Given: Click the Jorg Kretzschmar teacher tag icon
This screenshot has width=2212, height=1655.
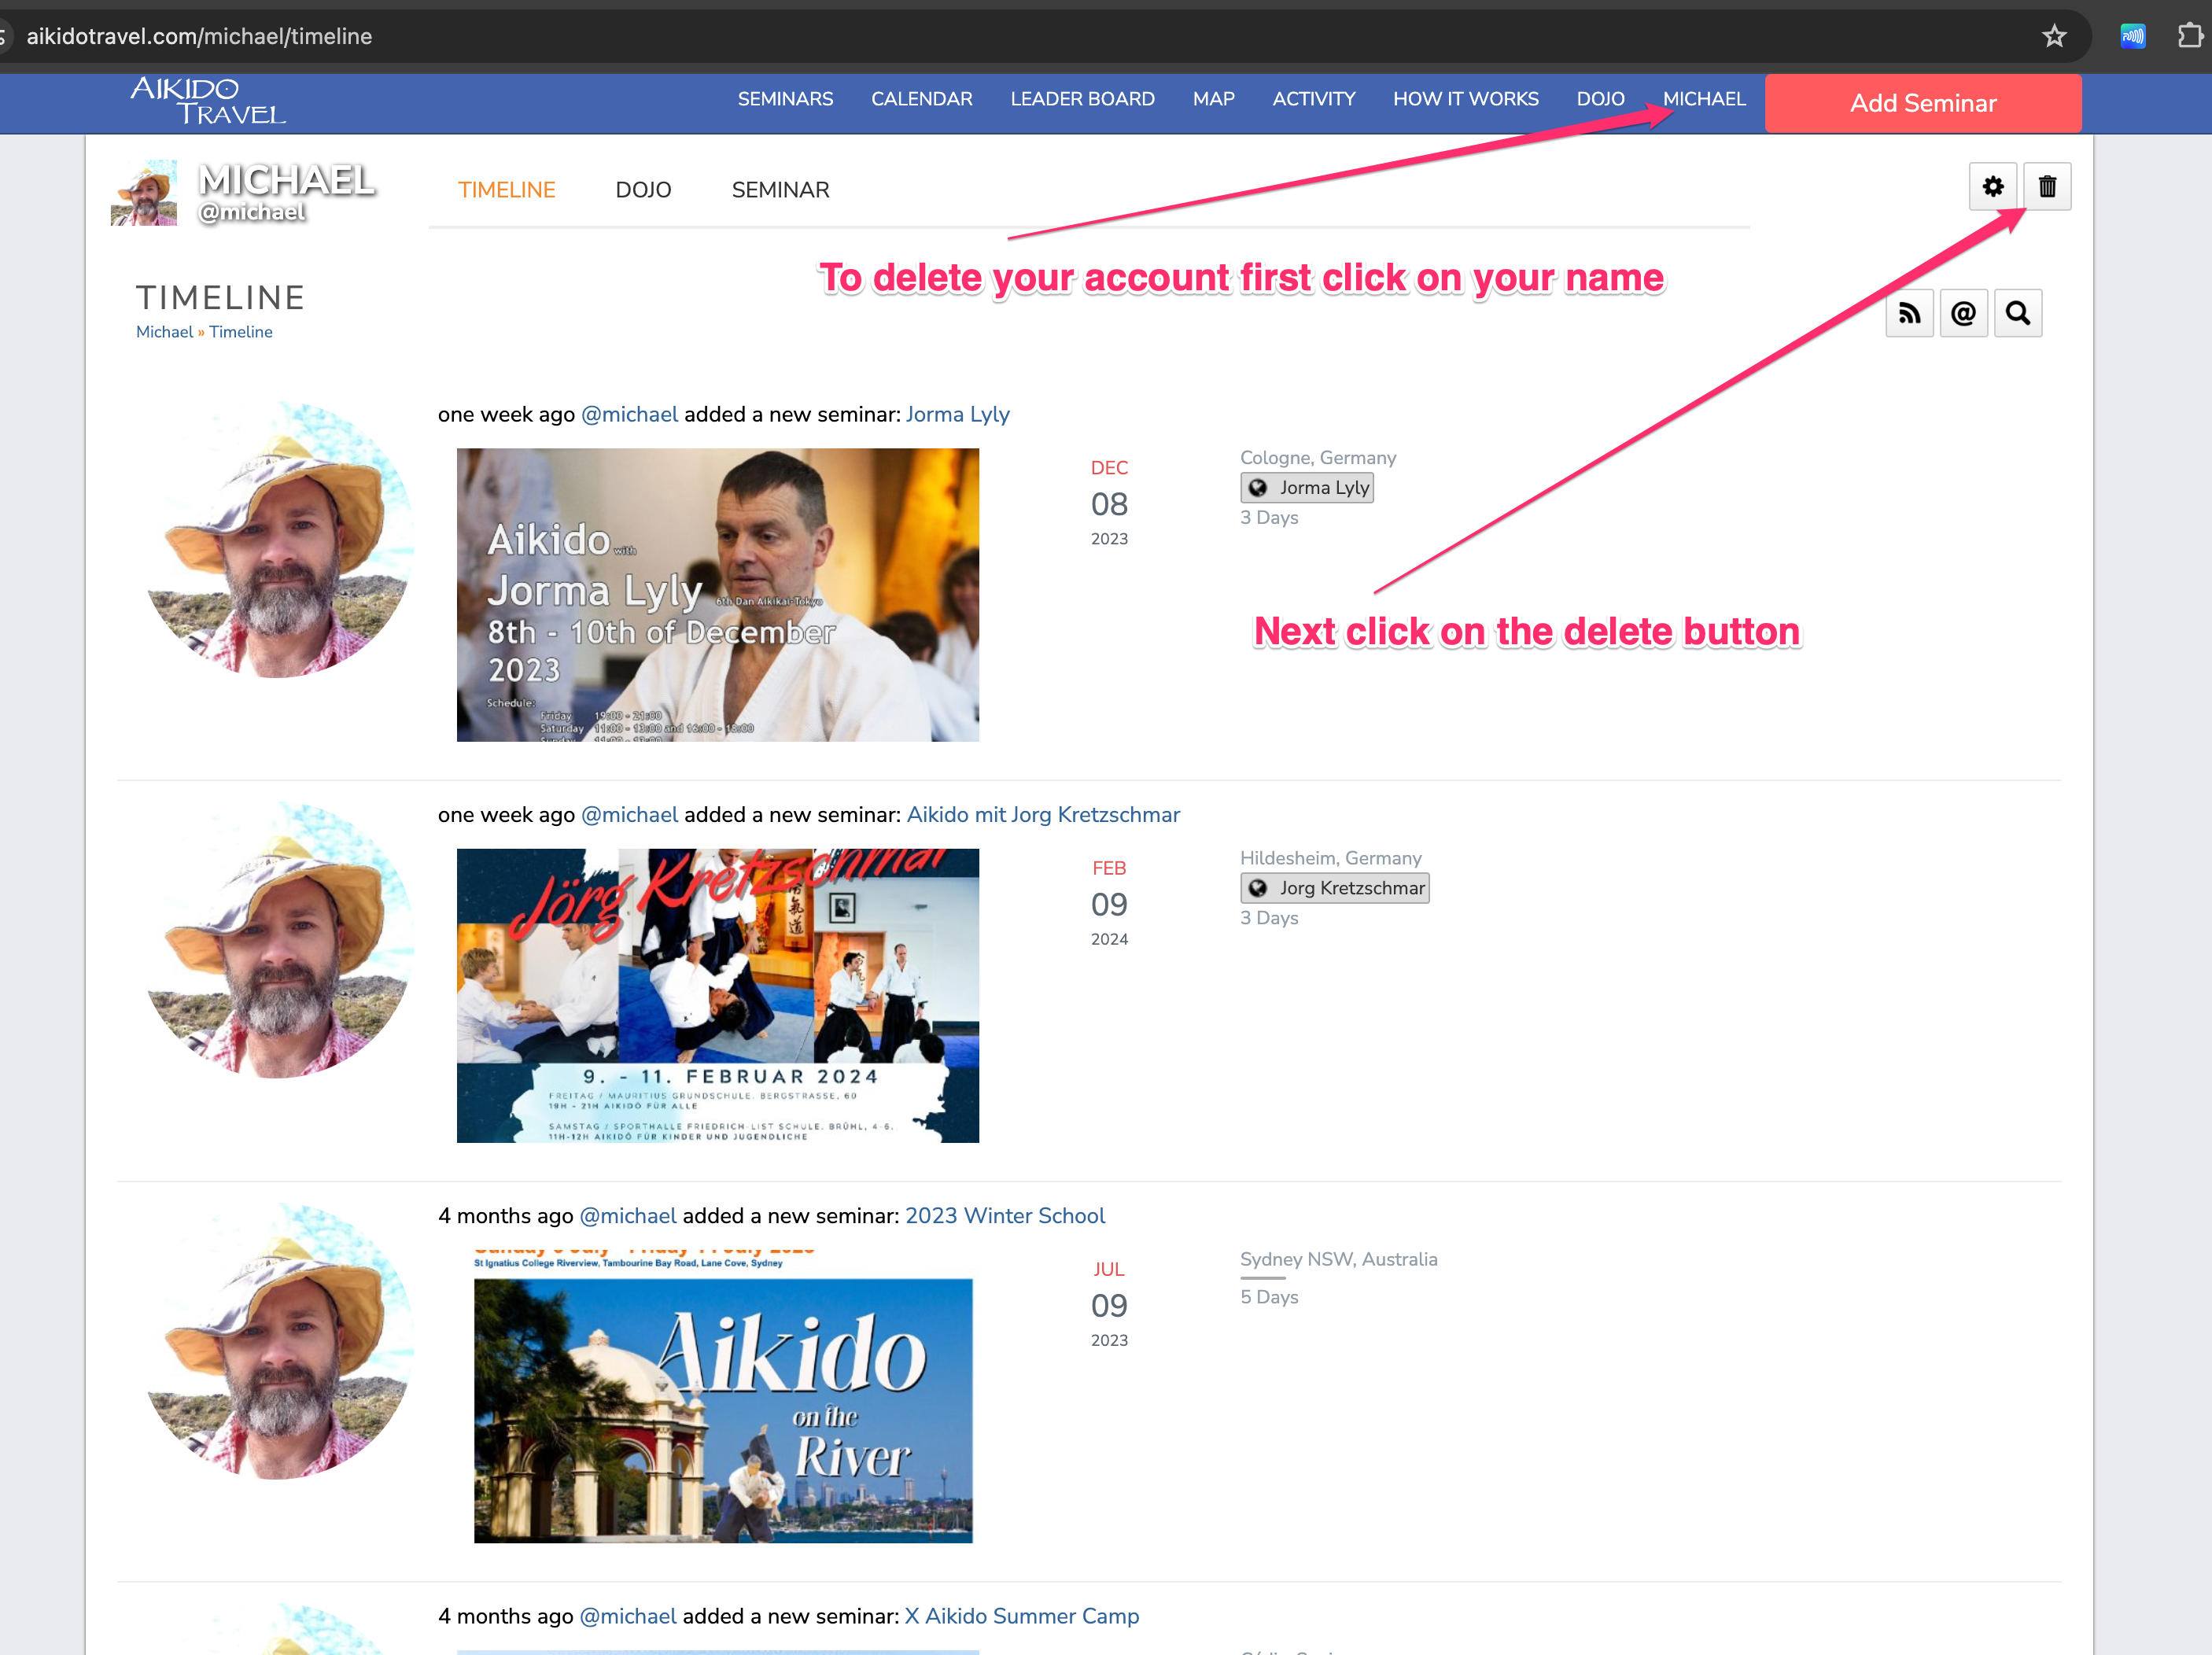Looking at the screenshot, I should point(1258,888).
